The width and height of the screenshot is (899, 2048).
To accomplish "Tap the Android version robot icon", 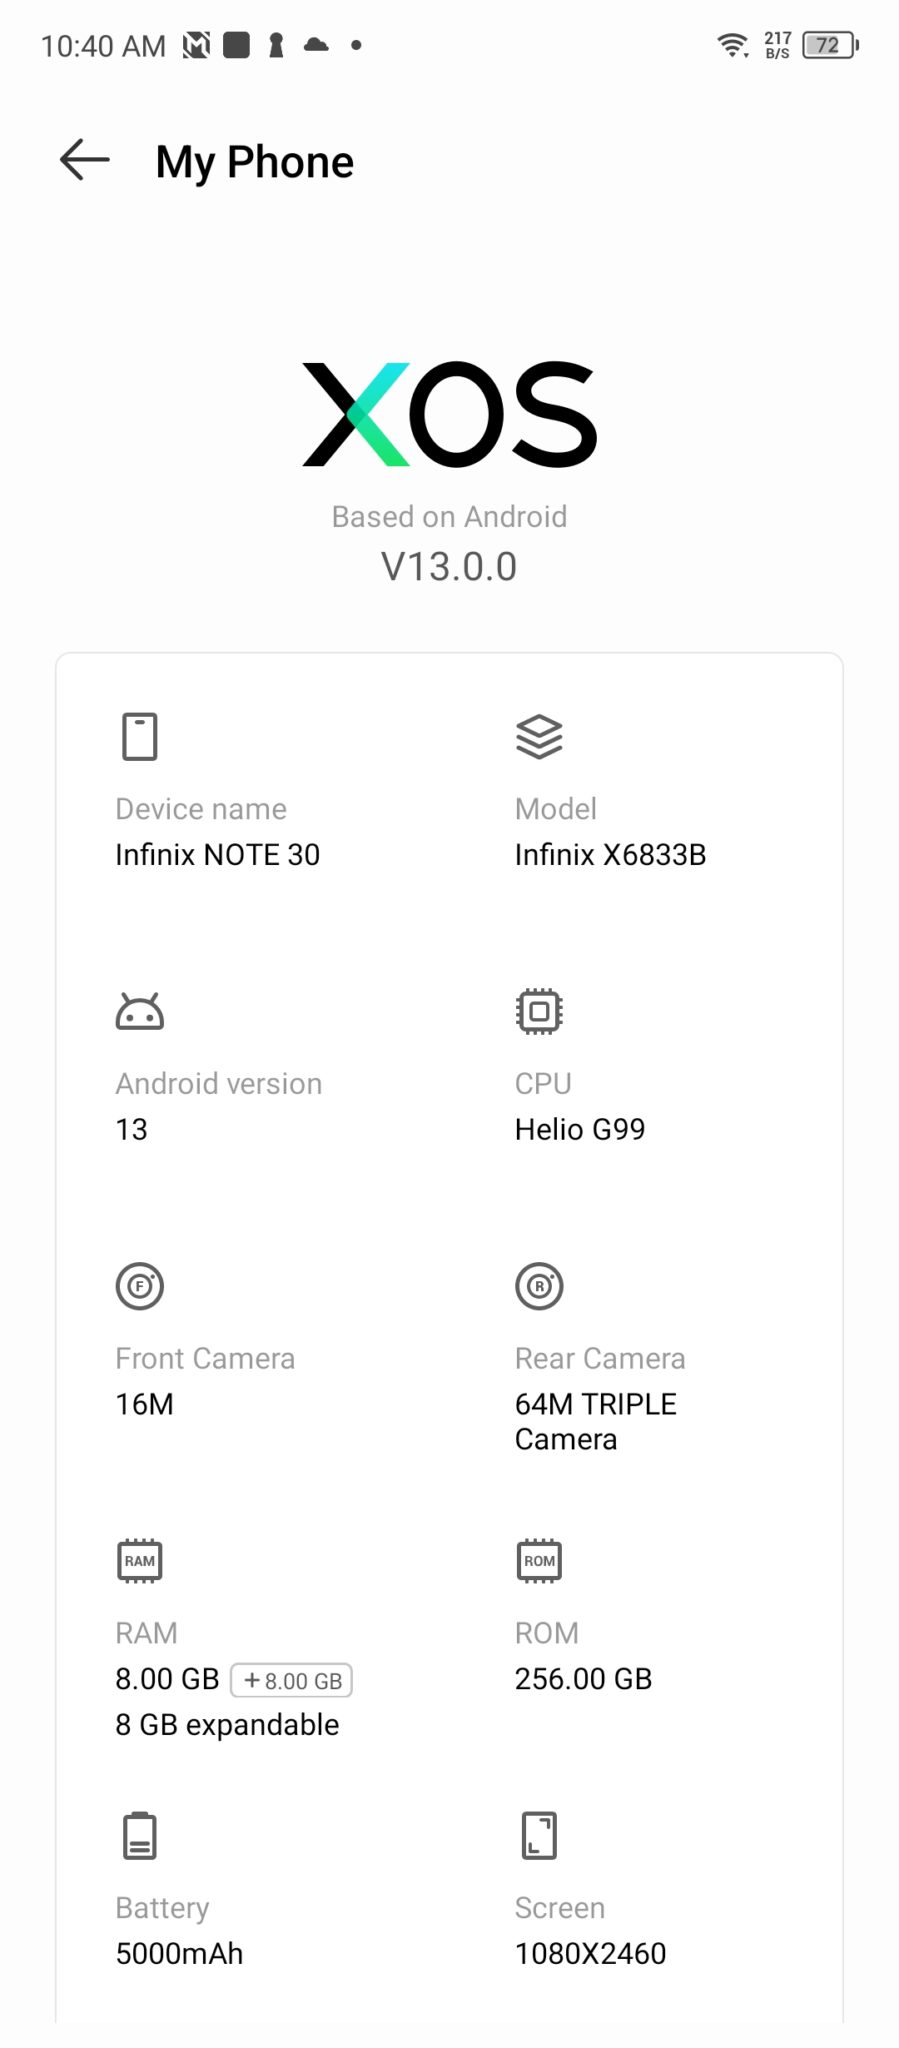I will (x=140, y=1012).
